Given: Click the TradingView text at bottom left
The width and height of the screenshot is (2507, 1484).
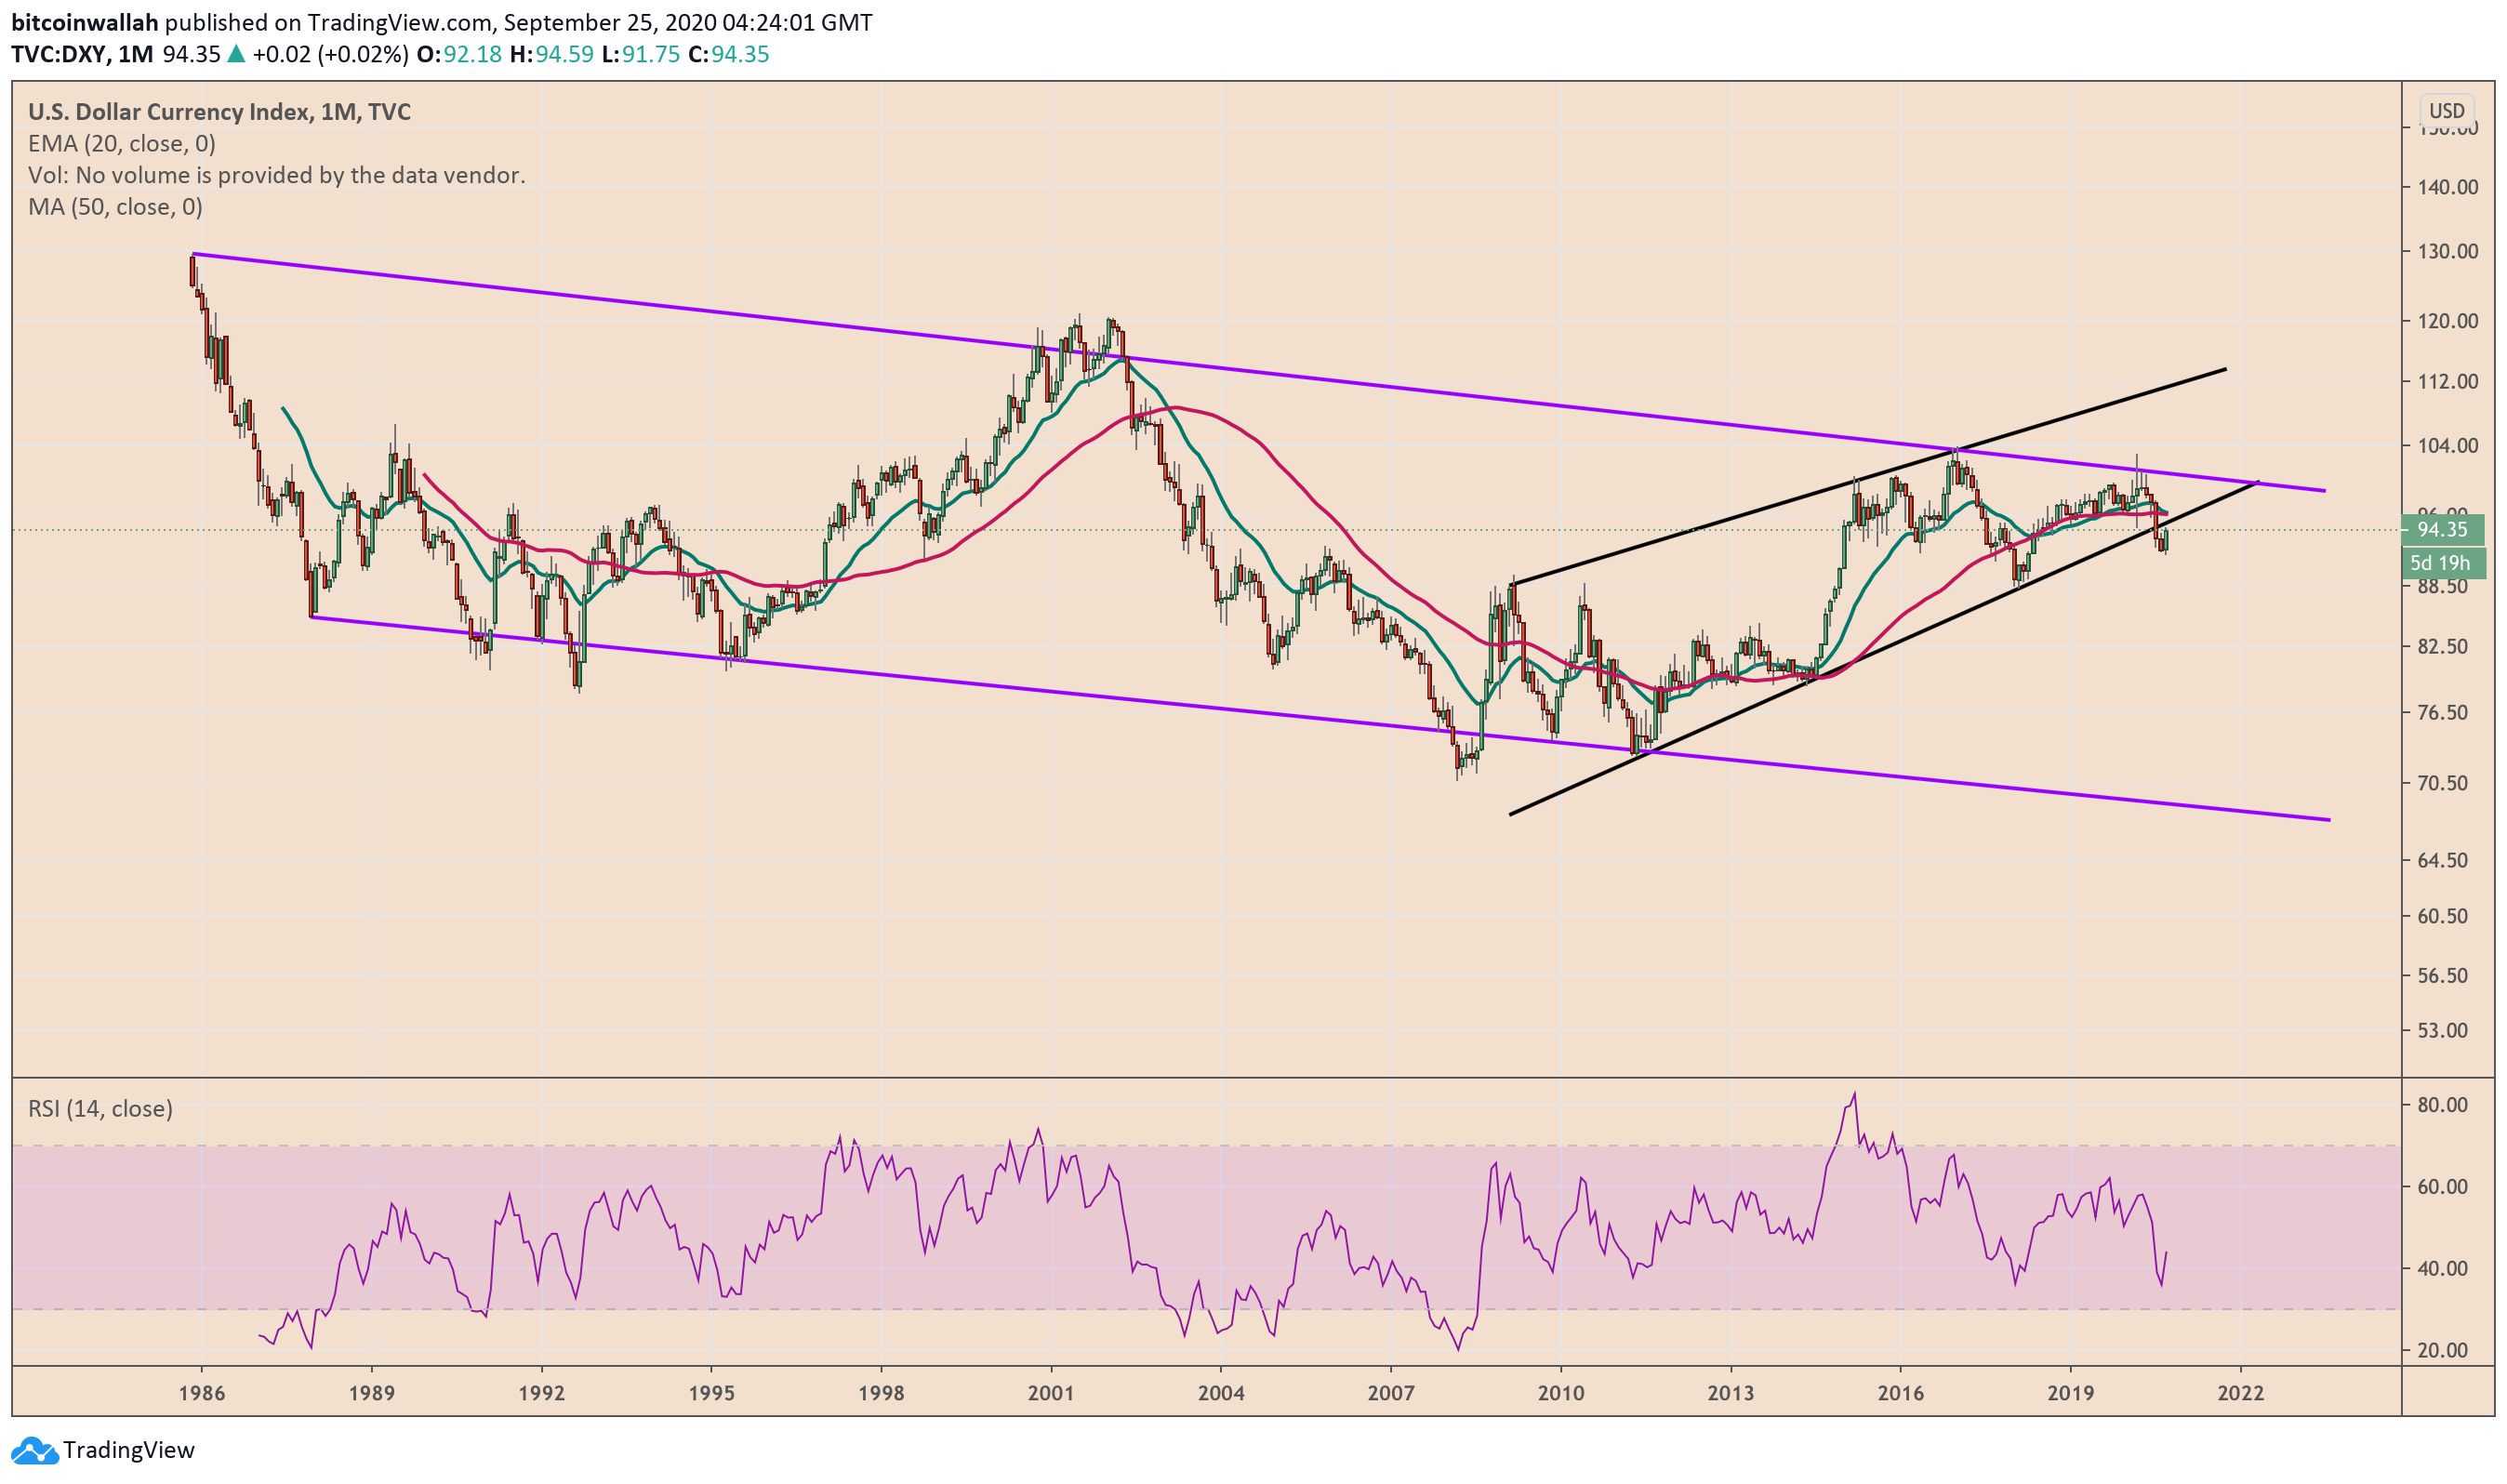Looking at the screenshot, I should tap(128, 1450).
